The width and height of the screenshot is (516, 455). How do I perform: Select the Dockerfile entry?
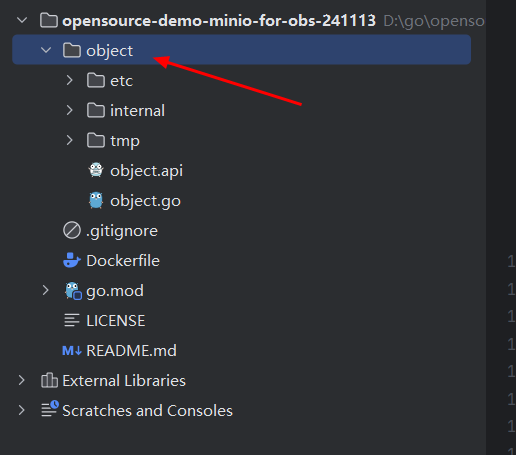coord(123,261)
